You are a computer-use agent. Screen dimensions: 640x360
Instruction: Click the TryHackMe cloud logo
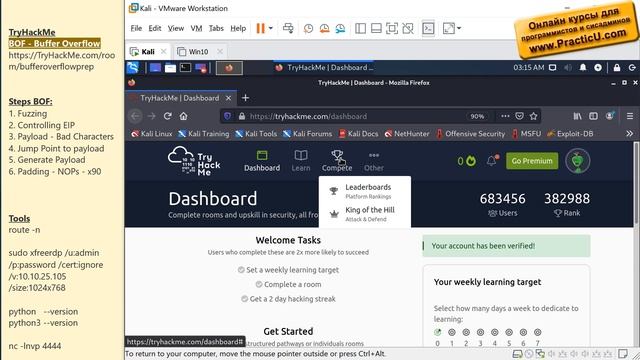coord(194,161)
